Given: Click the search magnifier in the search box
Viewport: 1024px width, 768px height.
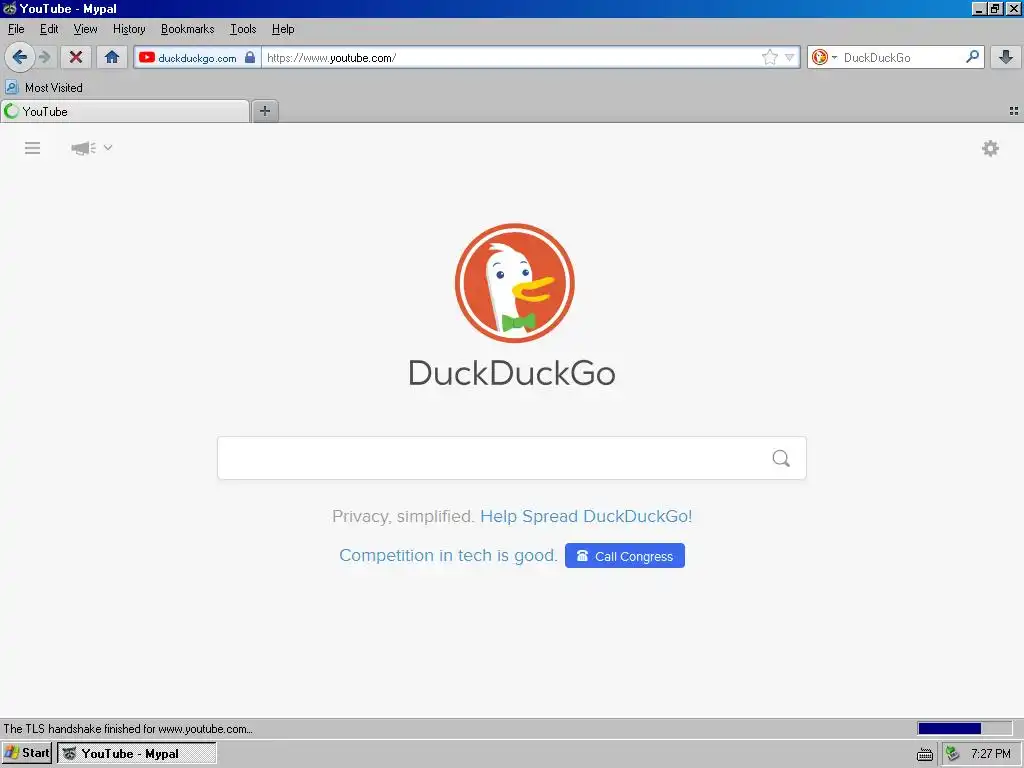Looking at the screenshot, I should 781,458.
